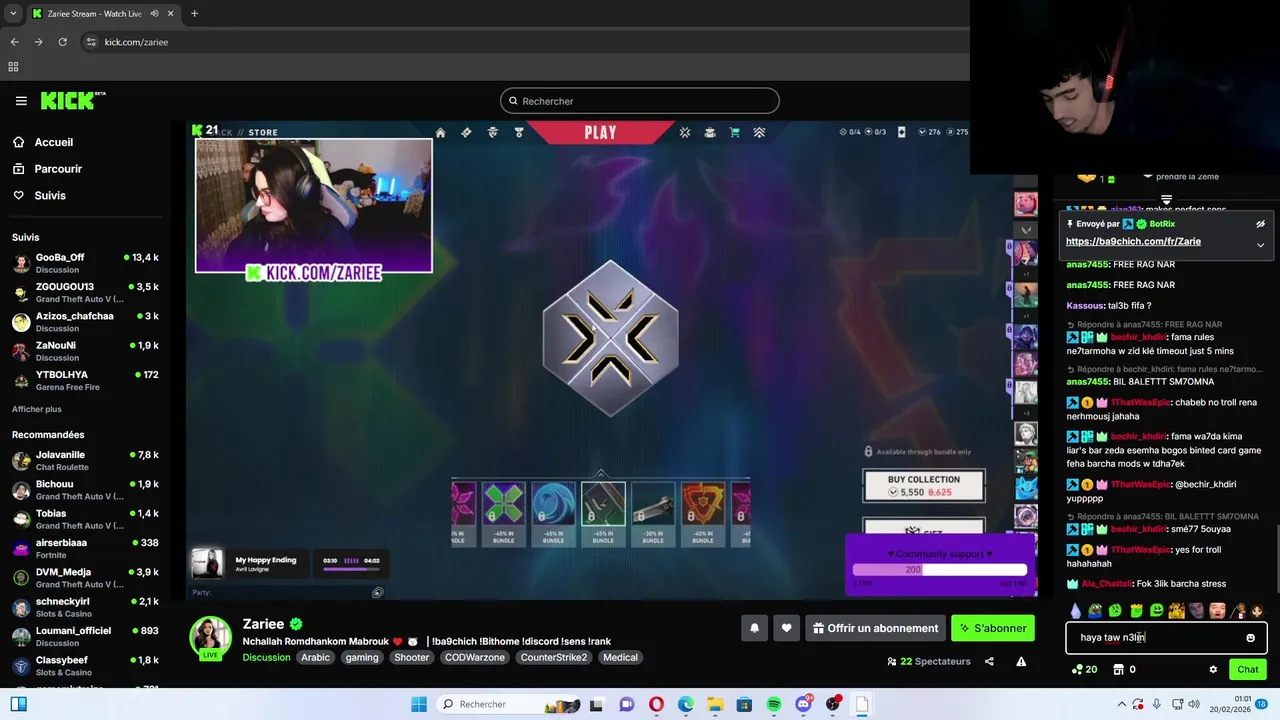Click airserbiaaa channel avatar
1280x720 pixels.
click(21, 548)
